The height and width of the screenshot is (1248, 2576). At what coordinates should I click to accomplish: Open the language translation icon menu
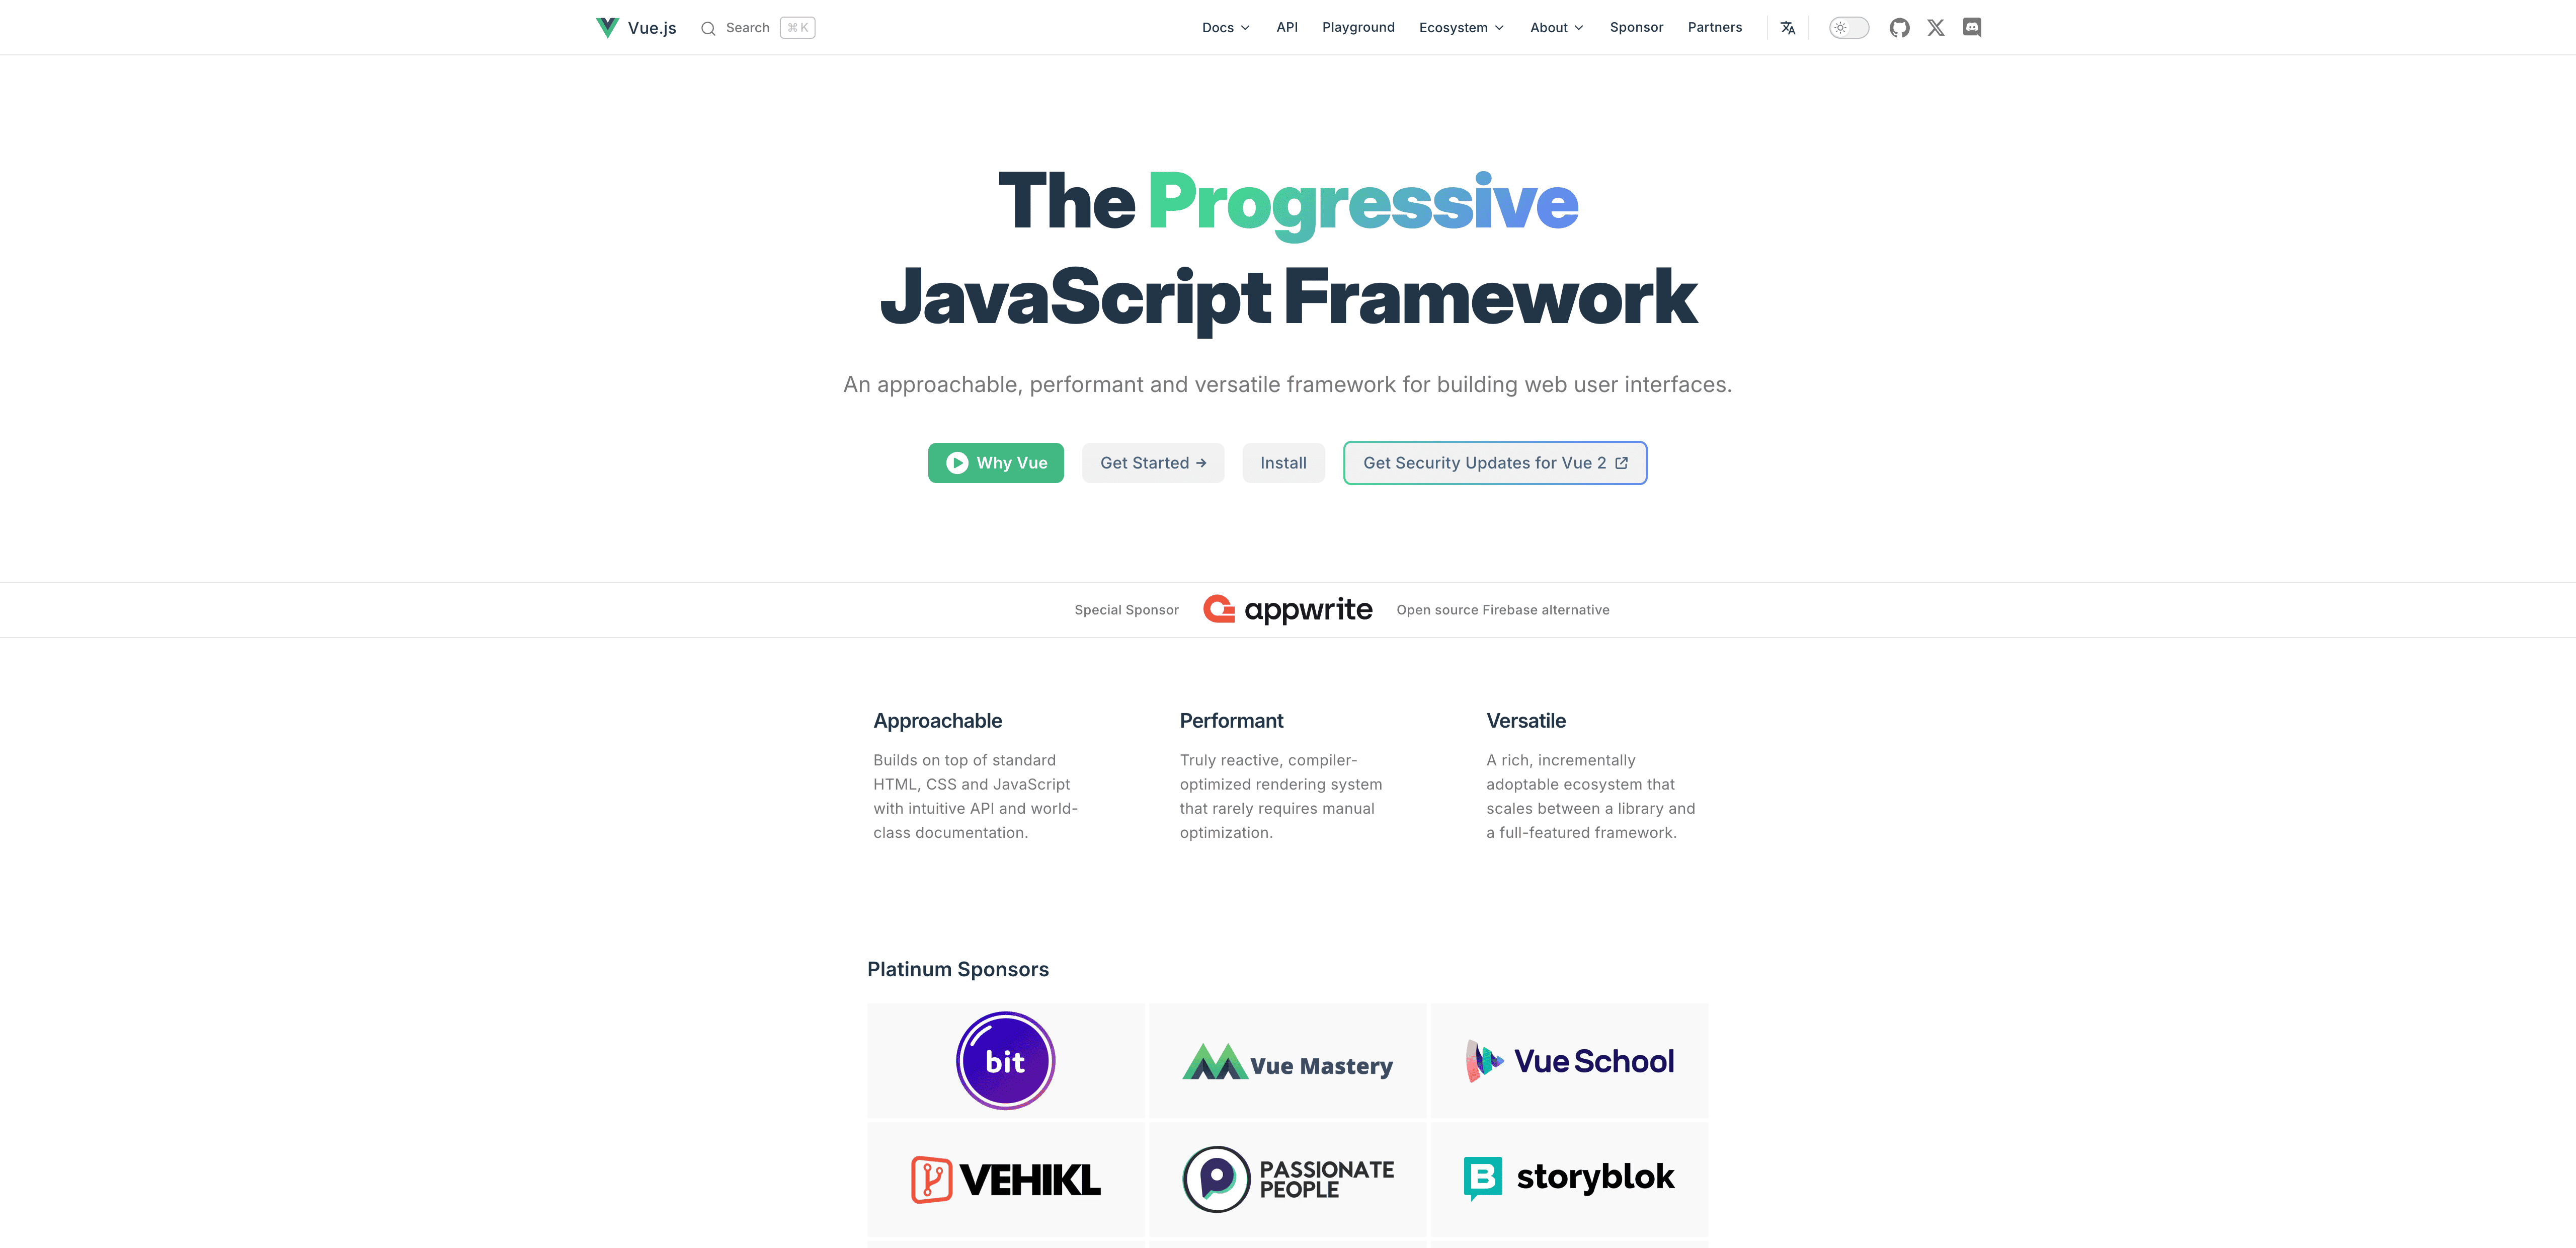[1788, 27]
